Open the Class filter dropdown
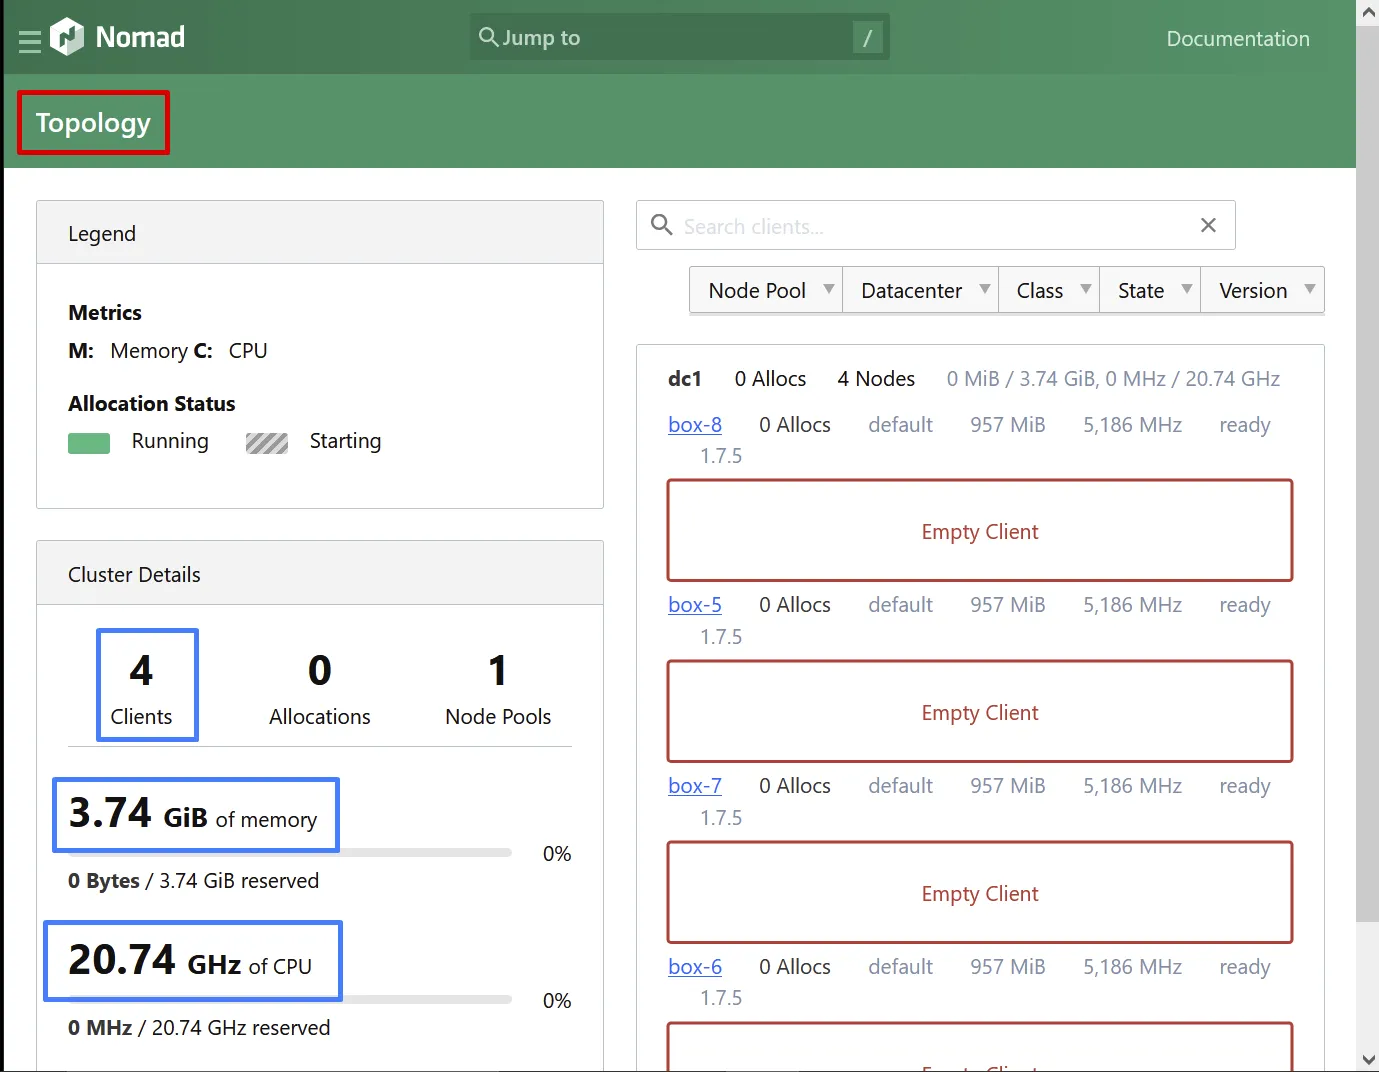This screenshot has height=1072, width=1379. [x=1049, y=291]
